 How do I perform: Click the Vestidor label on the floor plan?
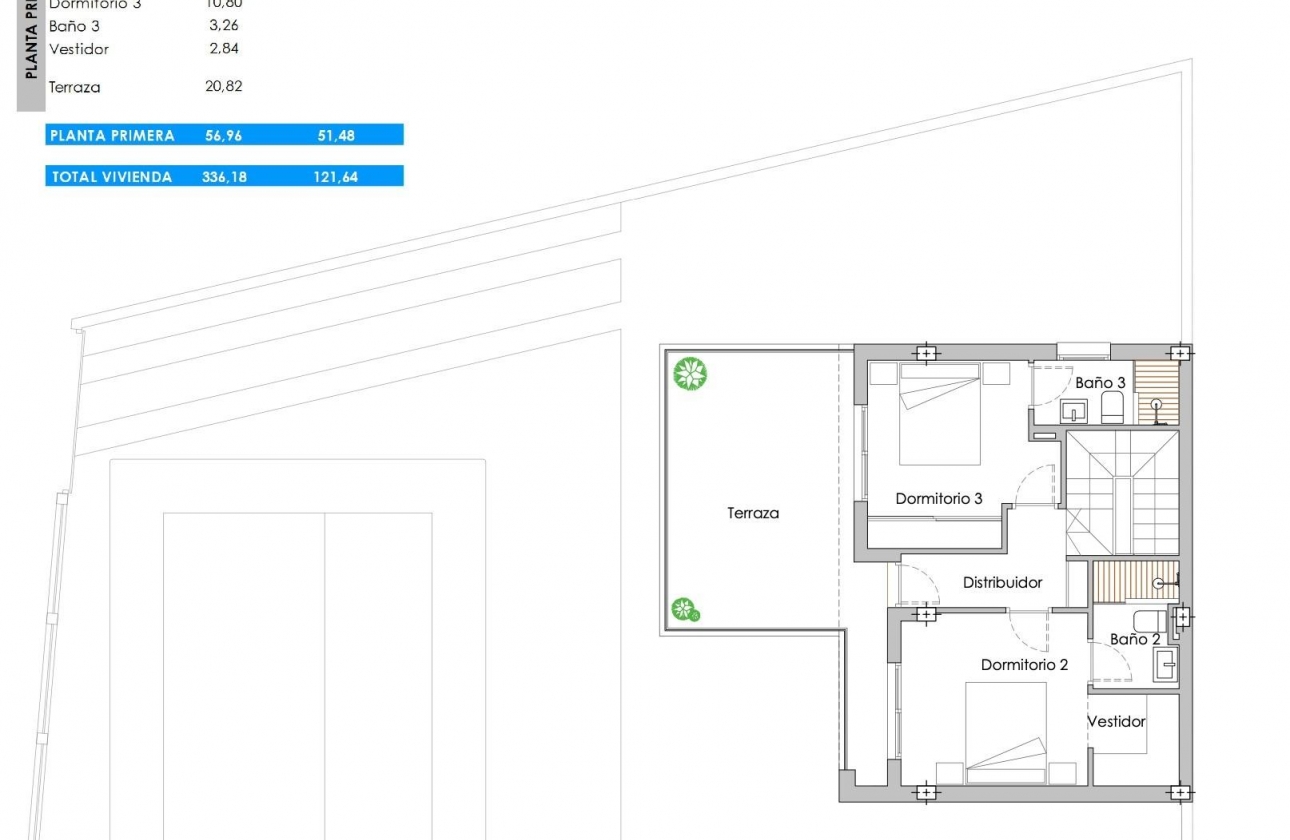click(1116, 721)
